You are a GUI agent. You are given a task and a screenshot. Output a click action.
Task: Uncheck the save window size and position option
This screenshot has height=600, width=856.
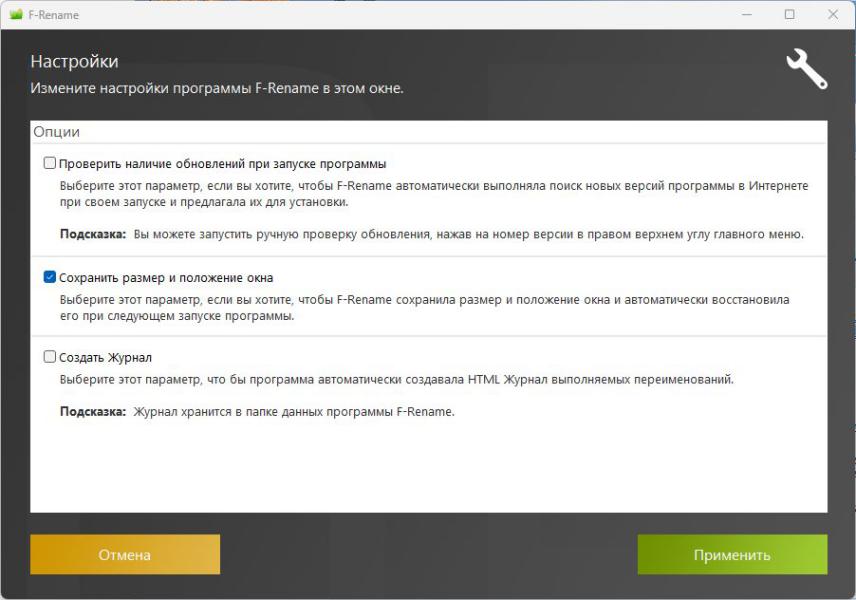pyautogui.click(x=50, y=277)
